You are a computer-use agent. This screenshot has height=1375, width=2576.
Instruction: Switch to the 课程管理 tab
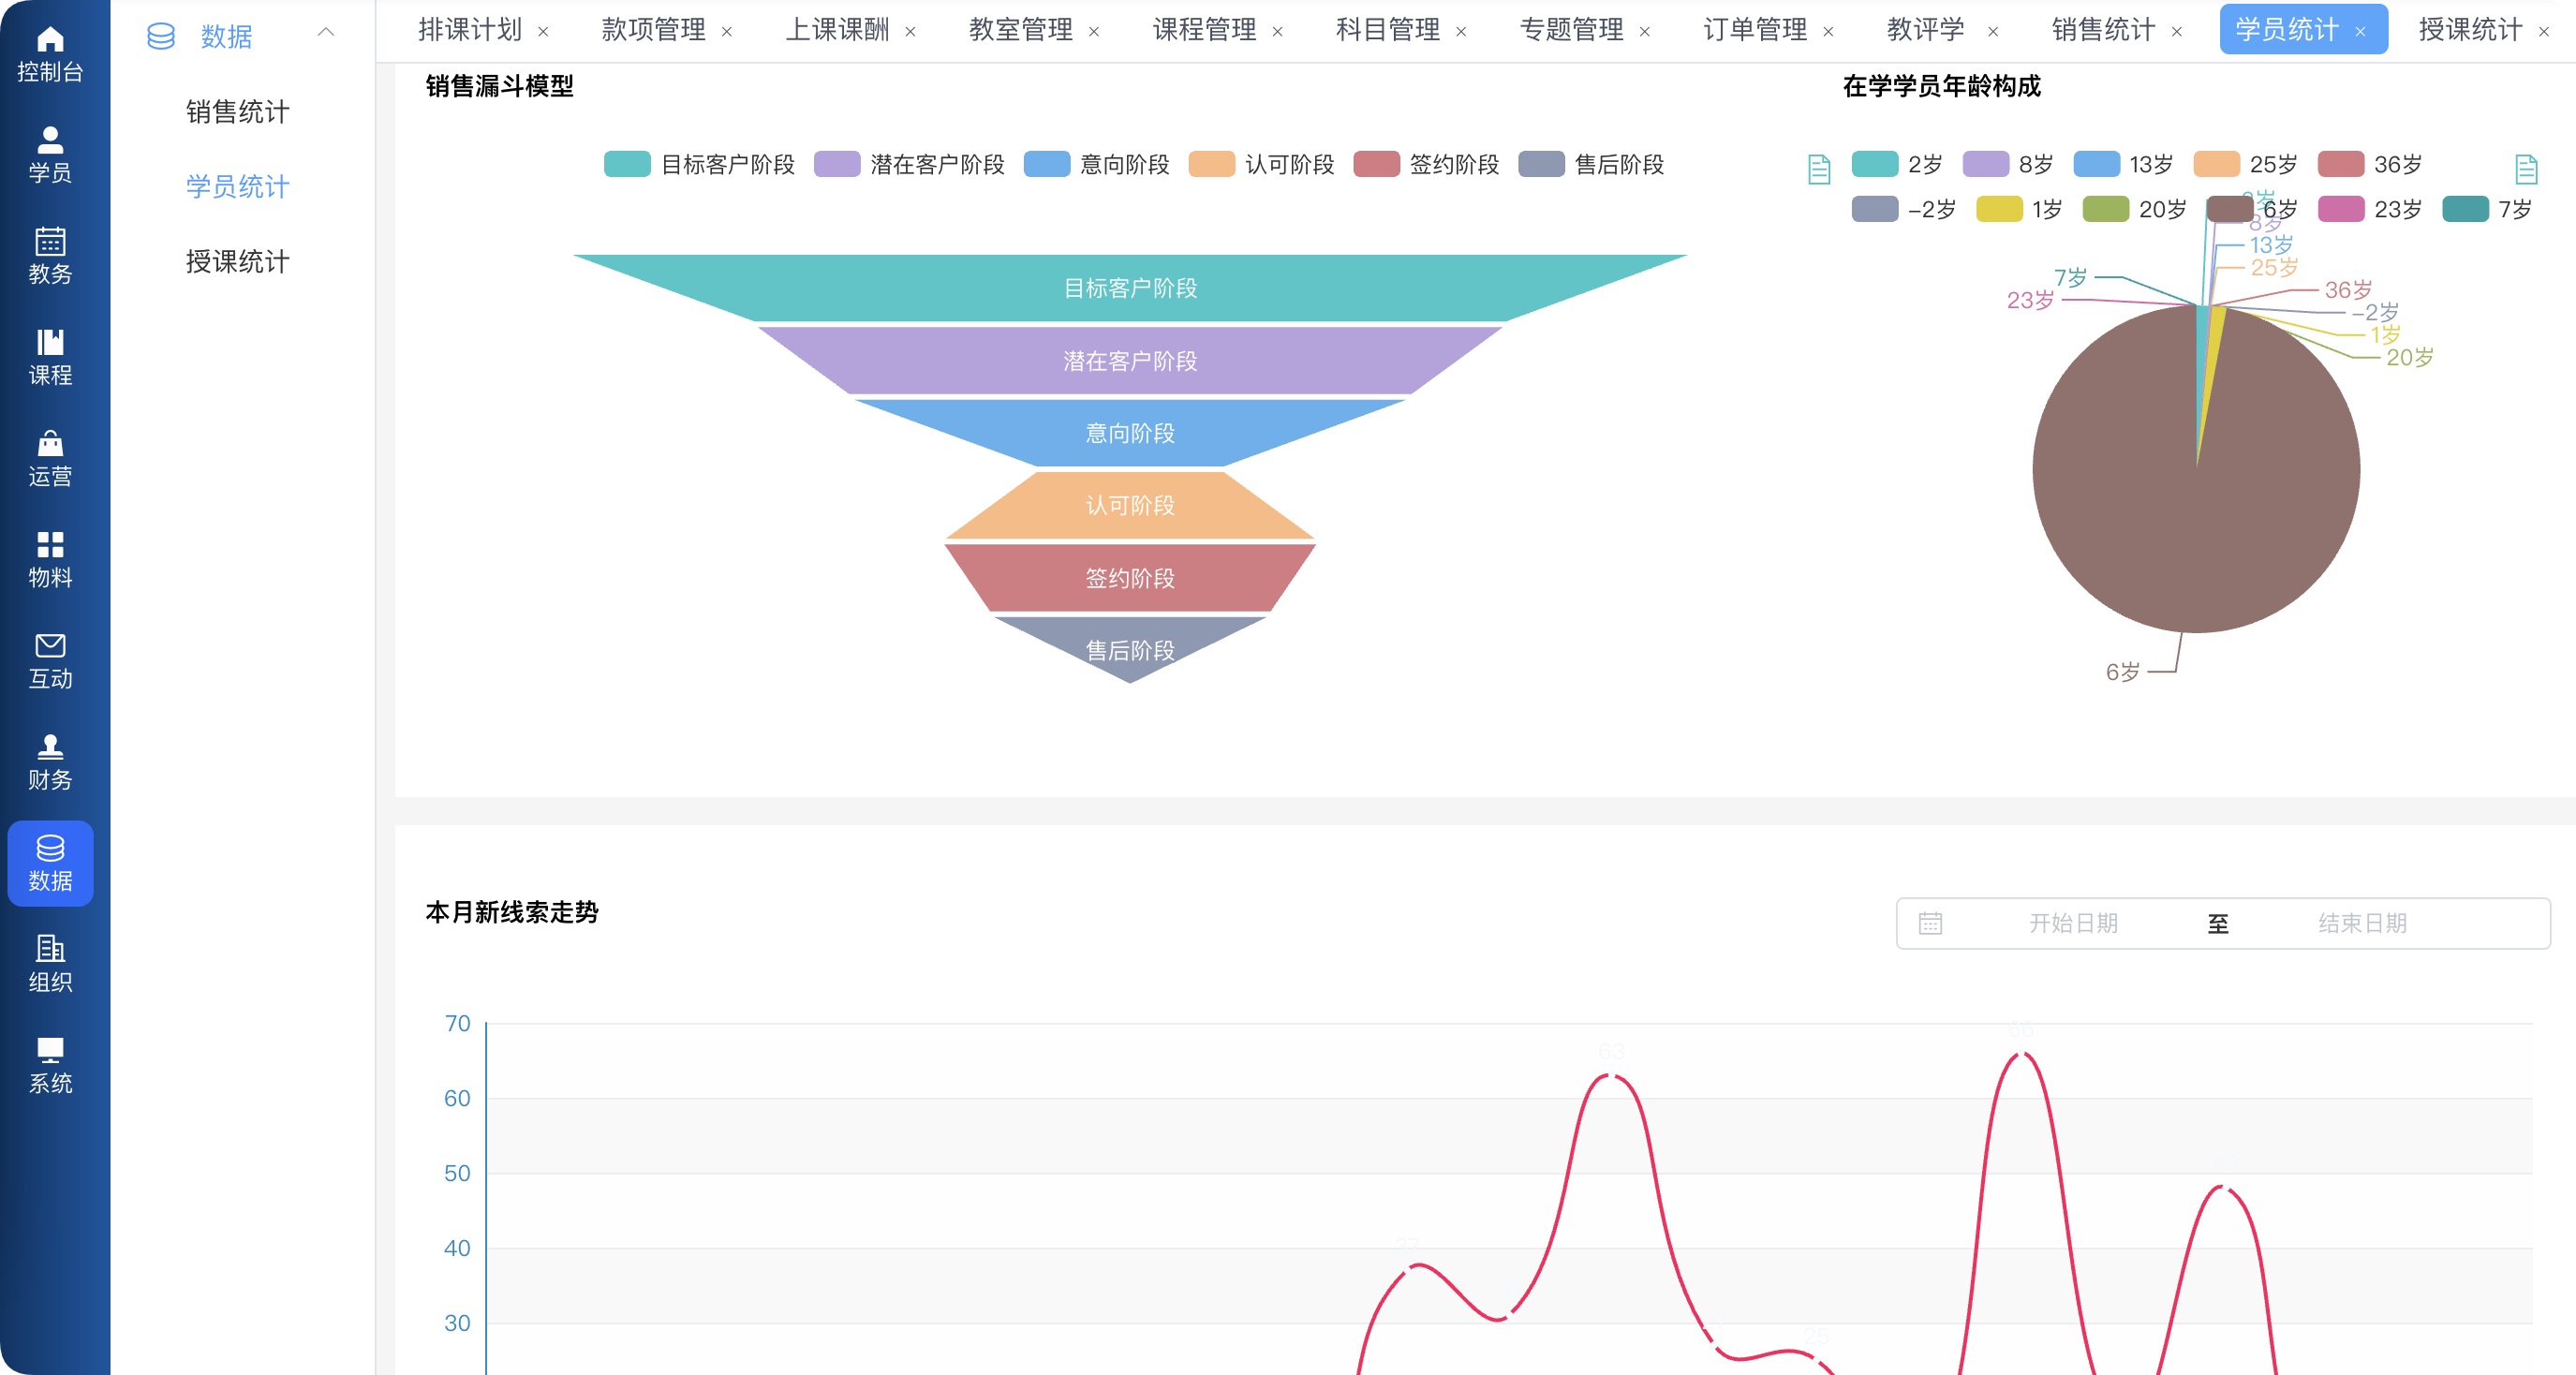point(1204,30)
